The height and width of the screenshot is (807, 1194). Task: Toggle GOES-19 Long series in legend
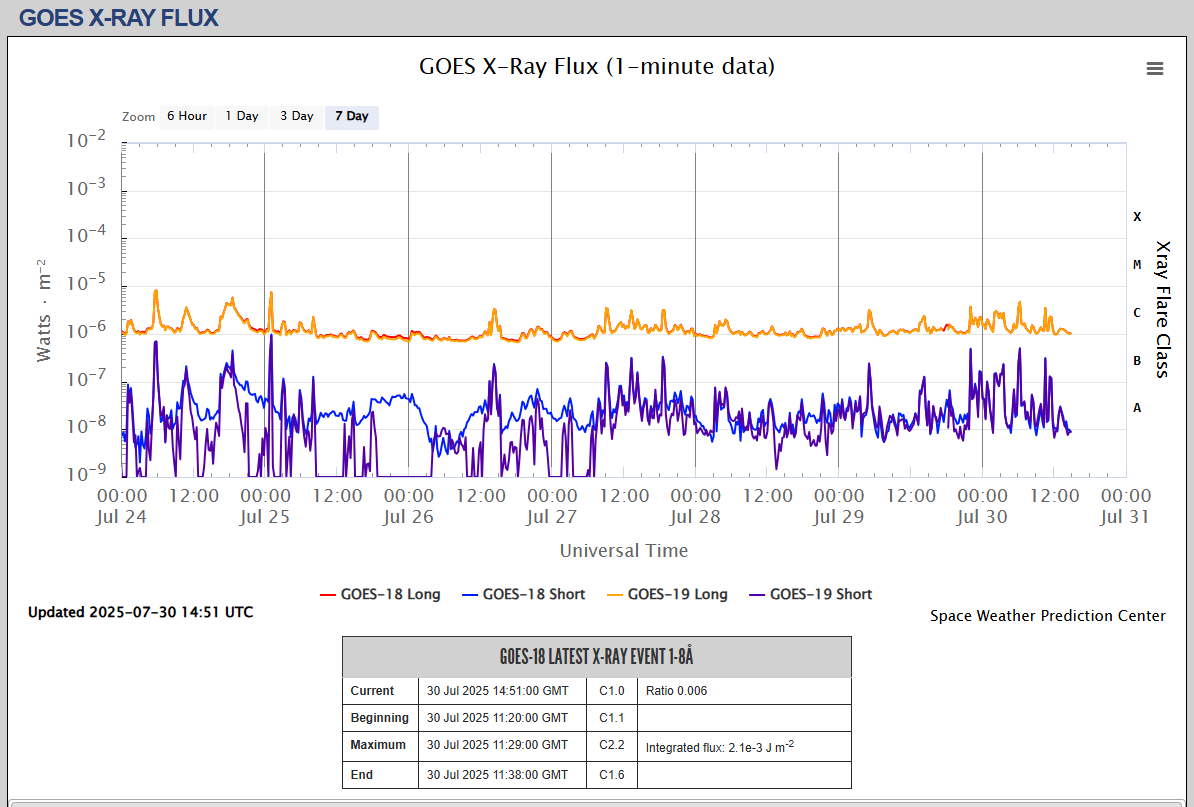click(x=667, y=595)
